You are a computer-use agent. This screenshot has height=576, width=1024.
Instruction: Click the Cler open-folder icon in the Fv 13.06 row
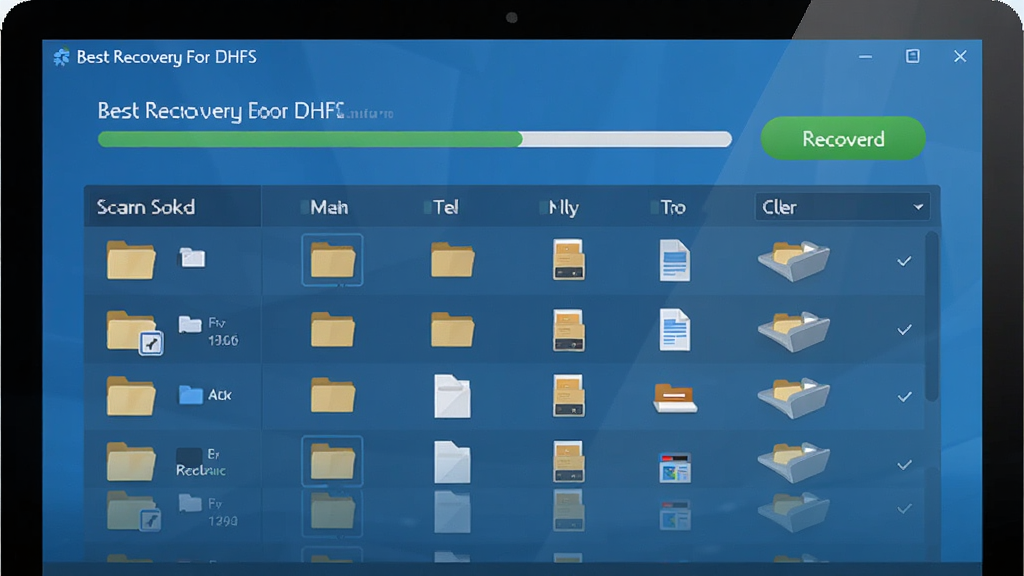pos(793,331)
